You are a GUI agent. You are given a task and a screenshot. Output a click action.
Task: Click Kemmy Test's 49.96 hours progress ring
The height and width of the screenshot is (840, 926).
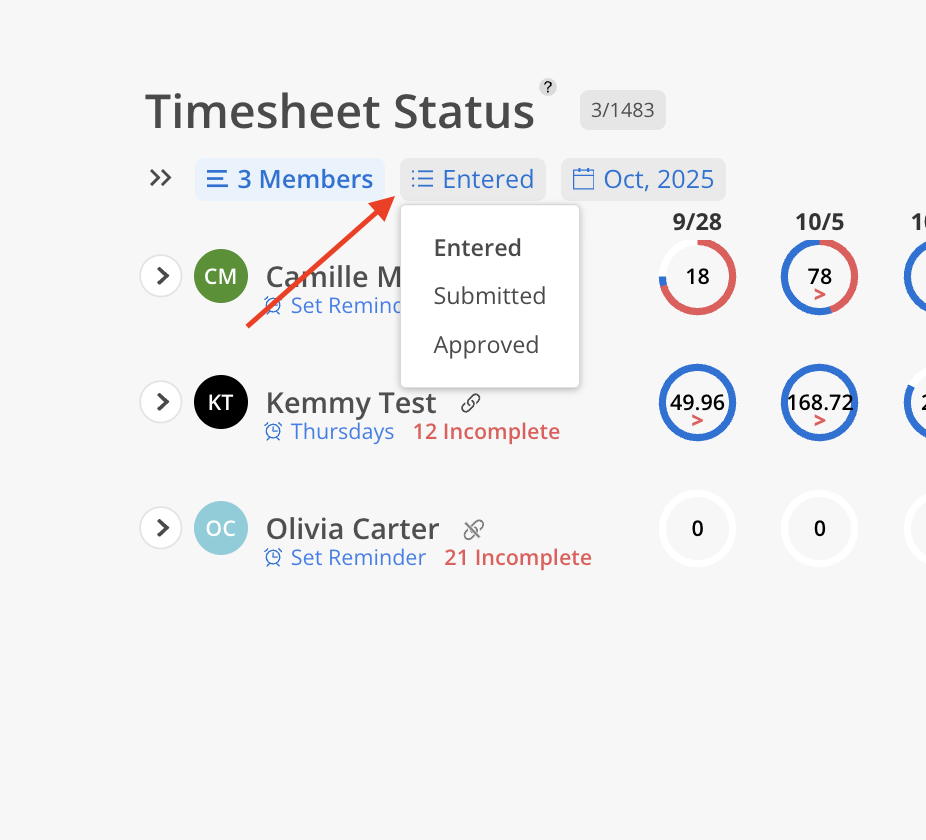pyautogui.click(x=697, y=403)
